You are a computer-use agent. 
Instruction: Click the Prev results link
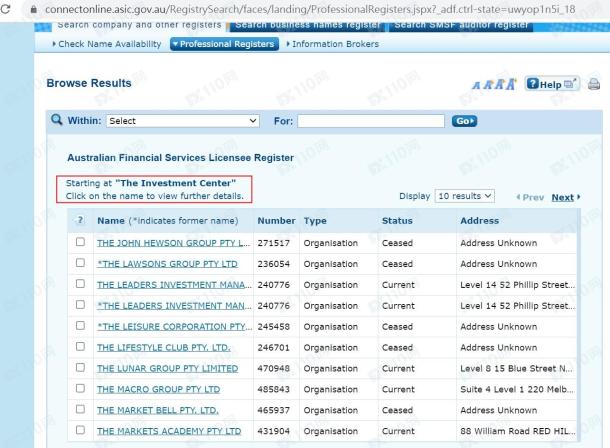530,198
